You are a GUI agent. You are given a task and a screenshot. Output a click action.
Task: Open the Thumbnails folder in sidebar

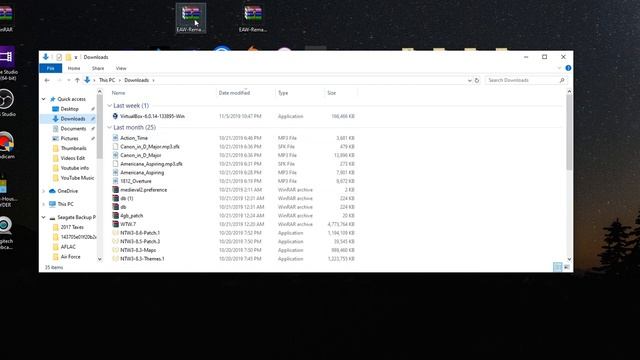(x=73, y=148)
